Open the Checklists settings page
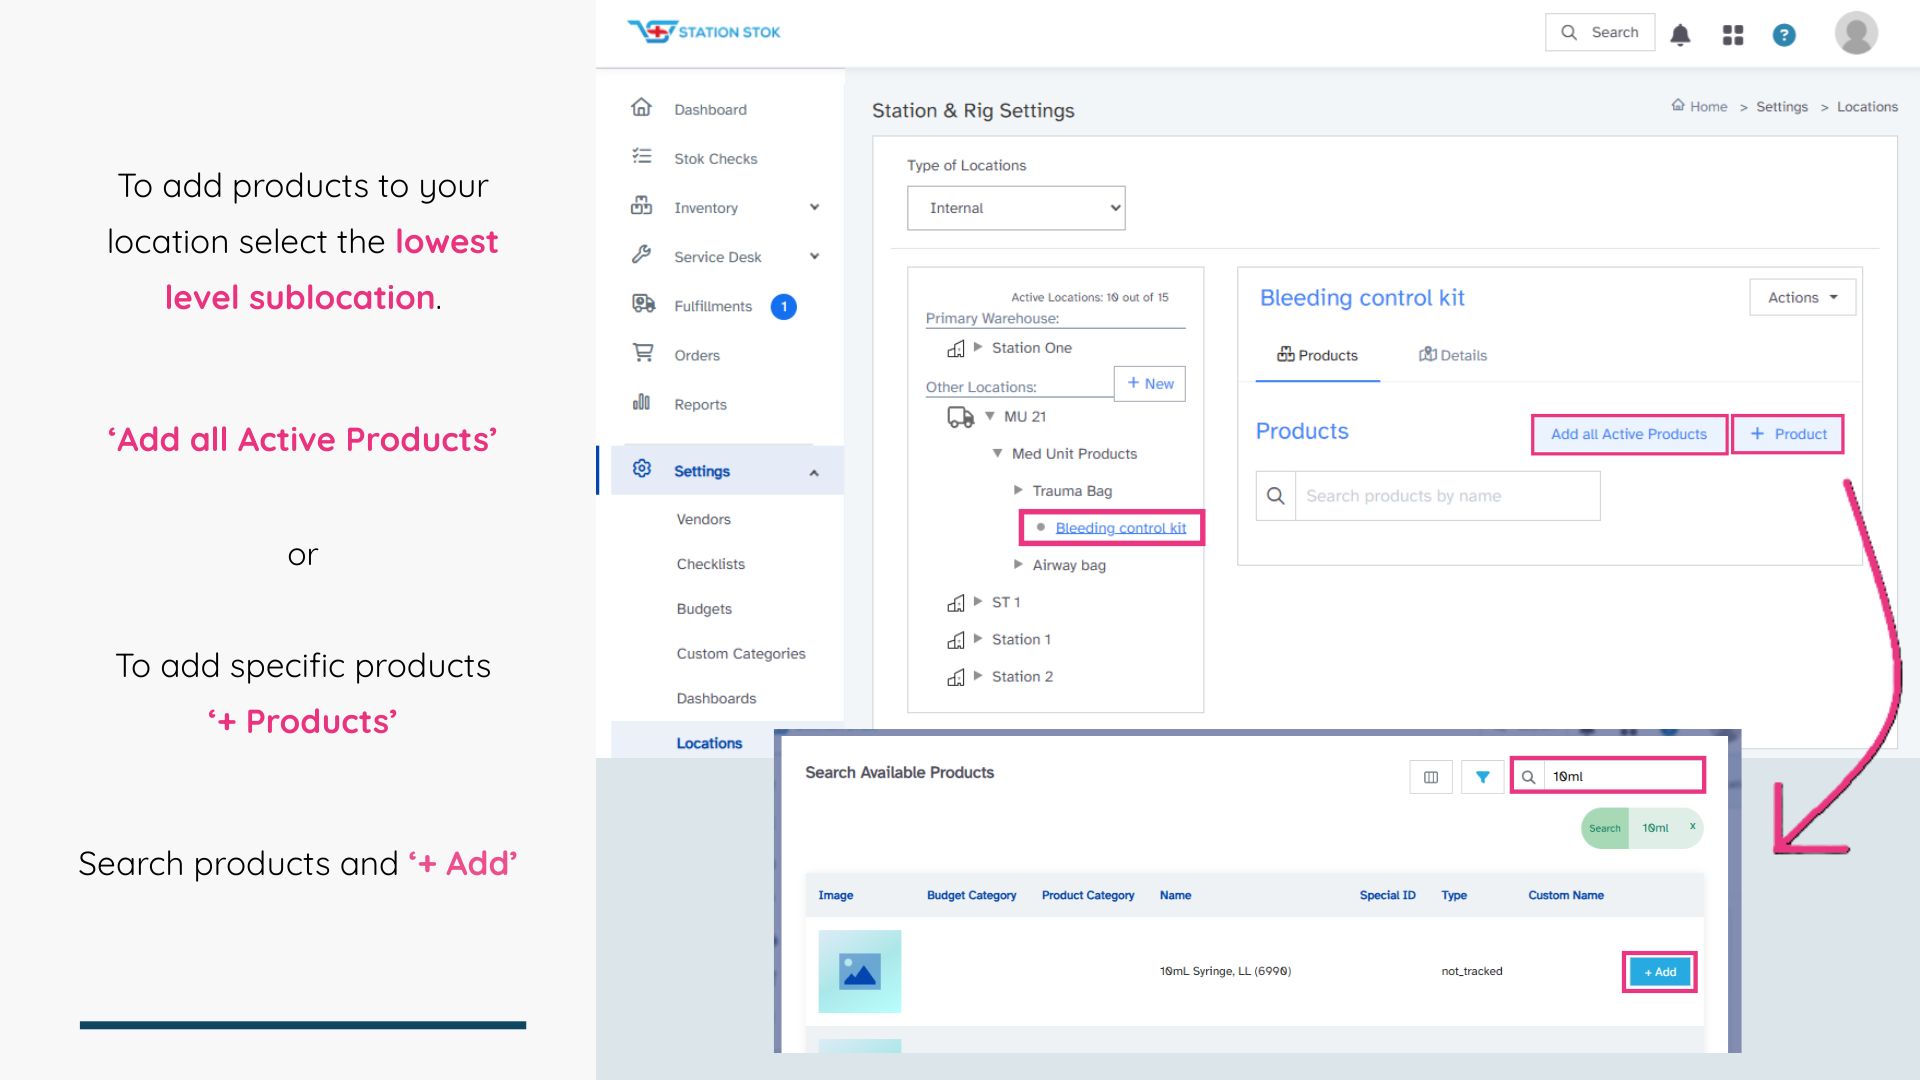 point(710,564)
